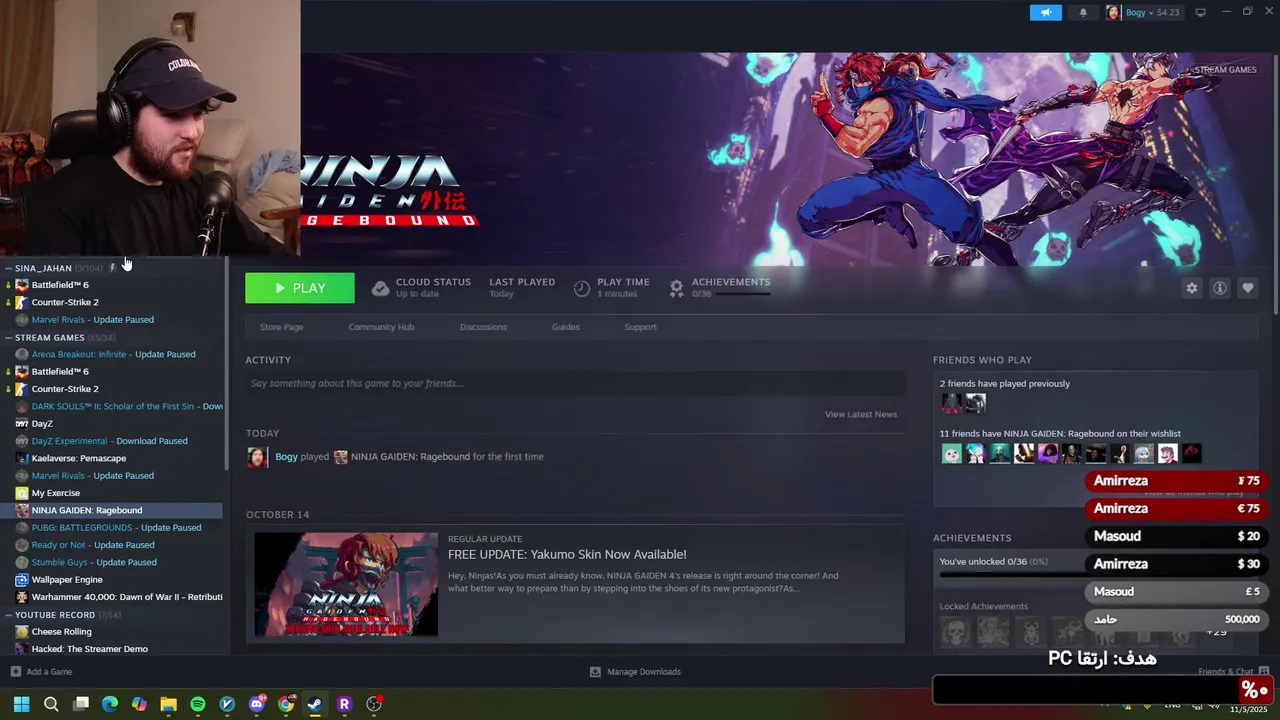Click the Steam announcements megaphone icon
Image resolution: width=1280 pixels, height=720 pixels.
1046,12
